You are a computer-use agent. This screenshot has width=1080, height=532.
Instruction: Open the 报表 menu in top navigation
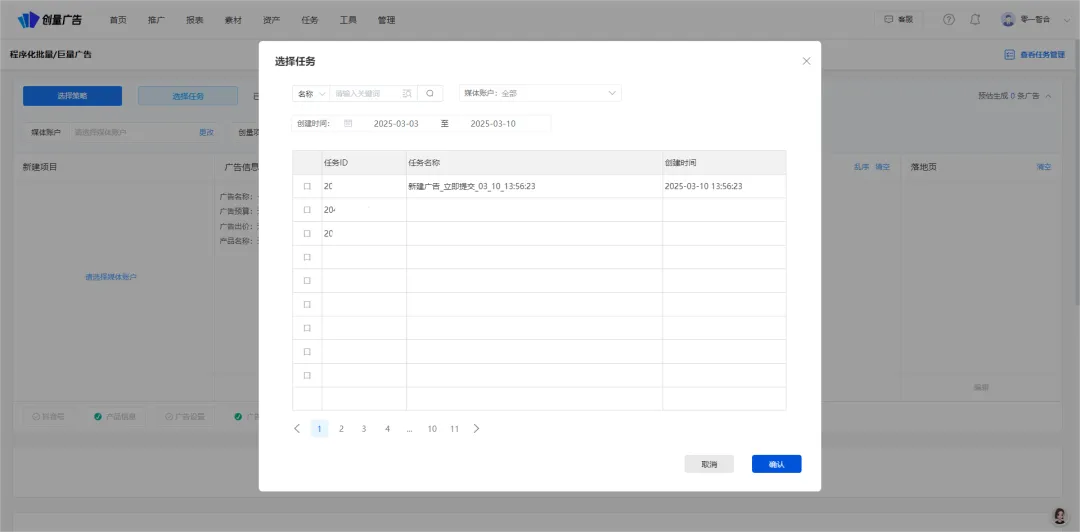click(195, 20)
